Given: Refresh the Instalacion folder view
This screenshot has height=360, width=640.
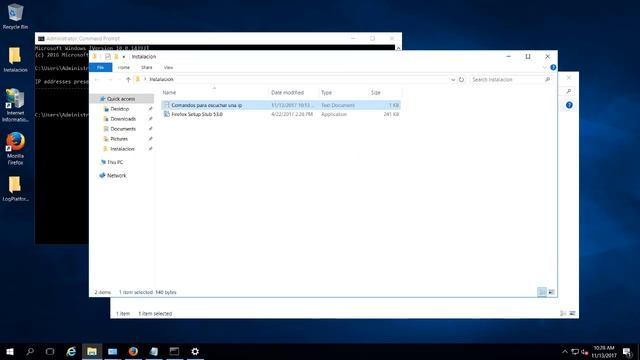Looking at the screenshot, I should (x=461, y=80).
